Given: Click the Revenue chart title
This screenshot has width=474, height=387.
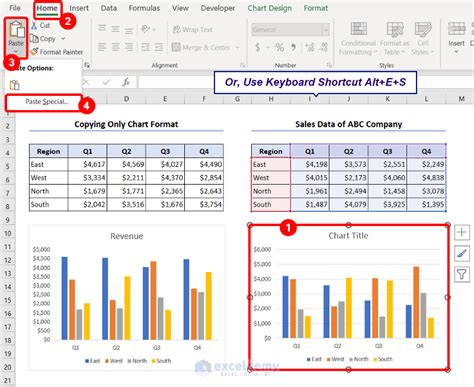Looking at the screenshot, I should click(127, 236).
